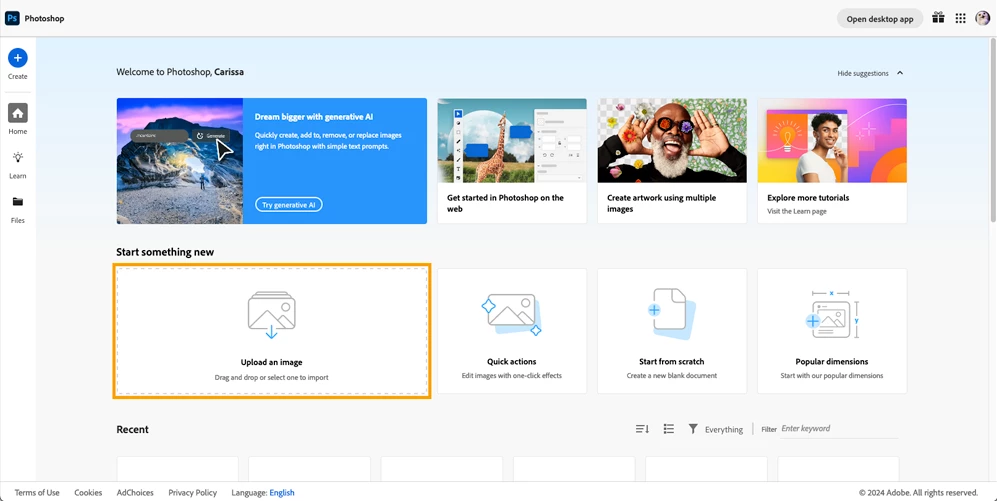Viewport: 997px width, 501px height.
Task: Open the Quick actions card
Action: 512,331
